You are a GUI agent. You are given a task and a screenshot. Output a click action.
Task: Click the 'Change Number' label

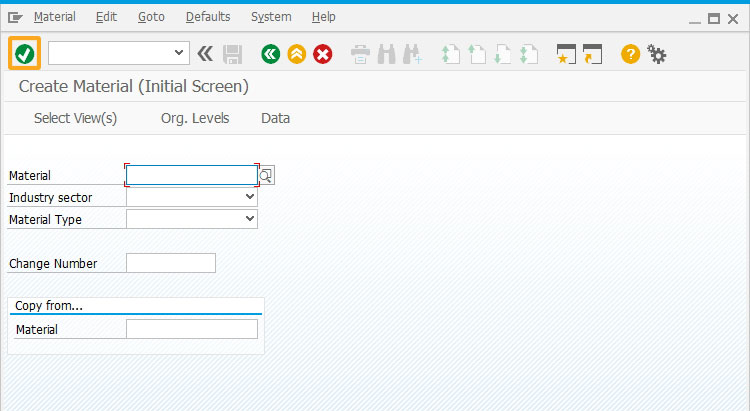tap(53, 264)
